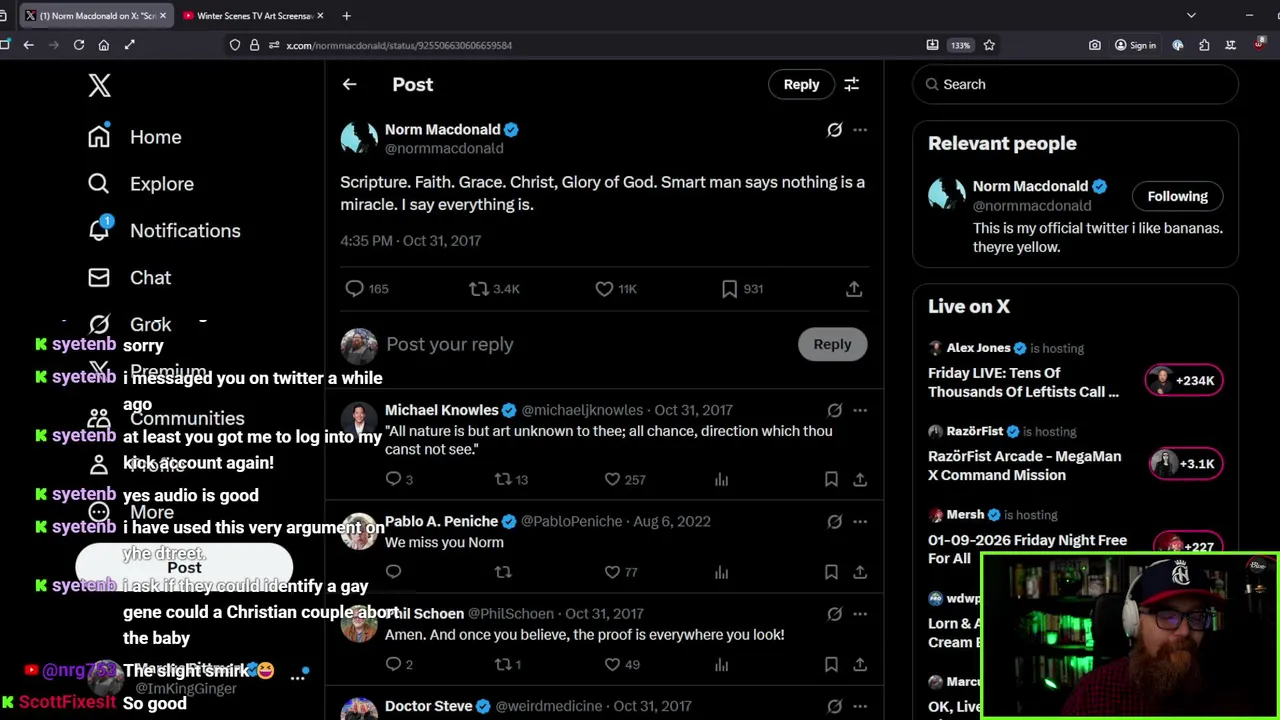Open more options on Doctor Steve reply
Image resolution: width=1280 pixels, height=720 pixels.
tap(860, 706)
